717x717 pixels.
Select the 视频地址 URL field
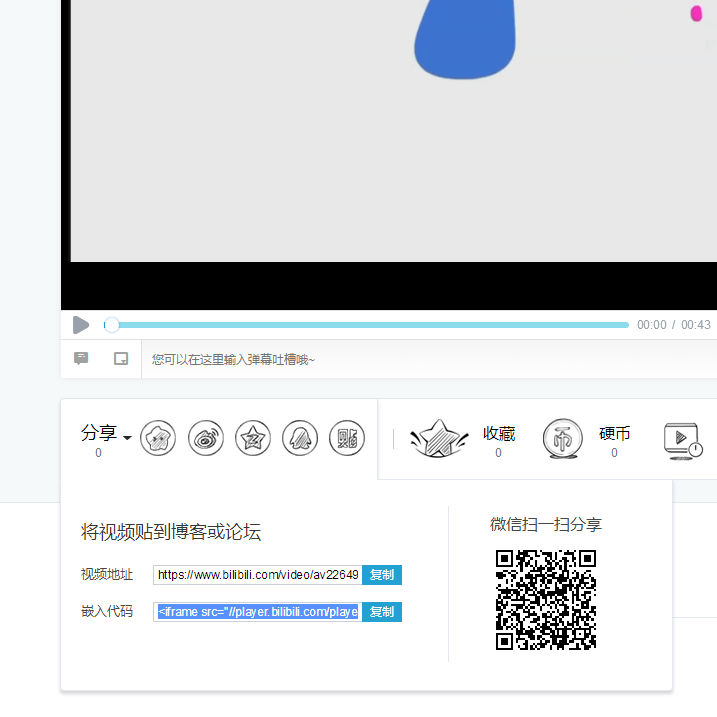[x=258, y=575]
